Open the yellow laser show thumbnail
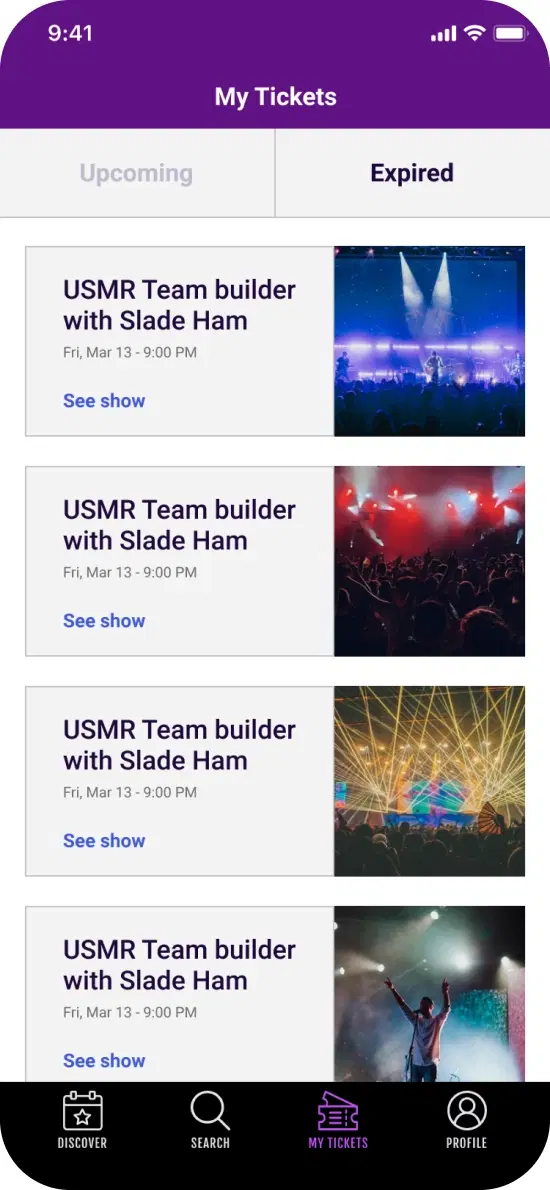The height and width of the screenshot is (1190, 550). (429, 781)
